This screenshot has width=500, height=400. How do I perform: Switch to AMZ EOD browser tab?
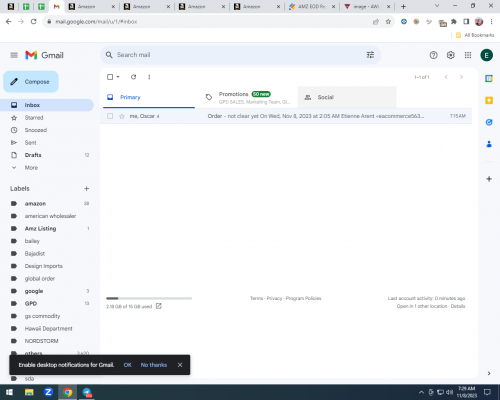312,6
